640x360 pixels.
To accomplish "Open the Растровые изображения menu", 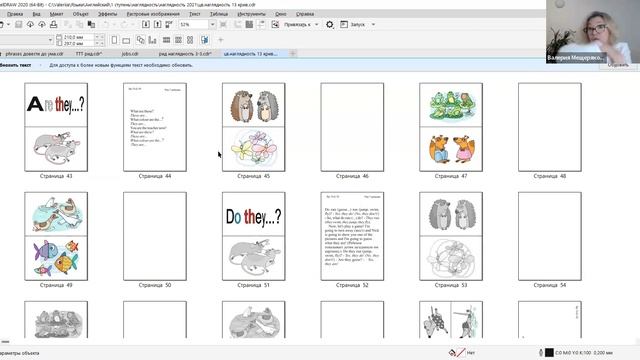I will click(x=153, y=14).
